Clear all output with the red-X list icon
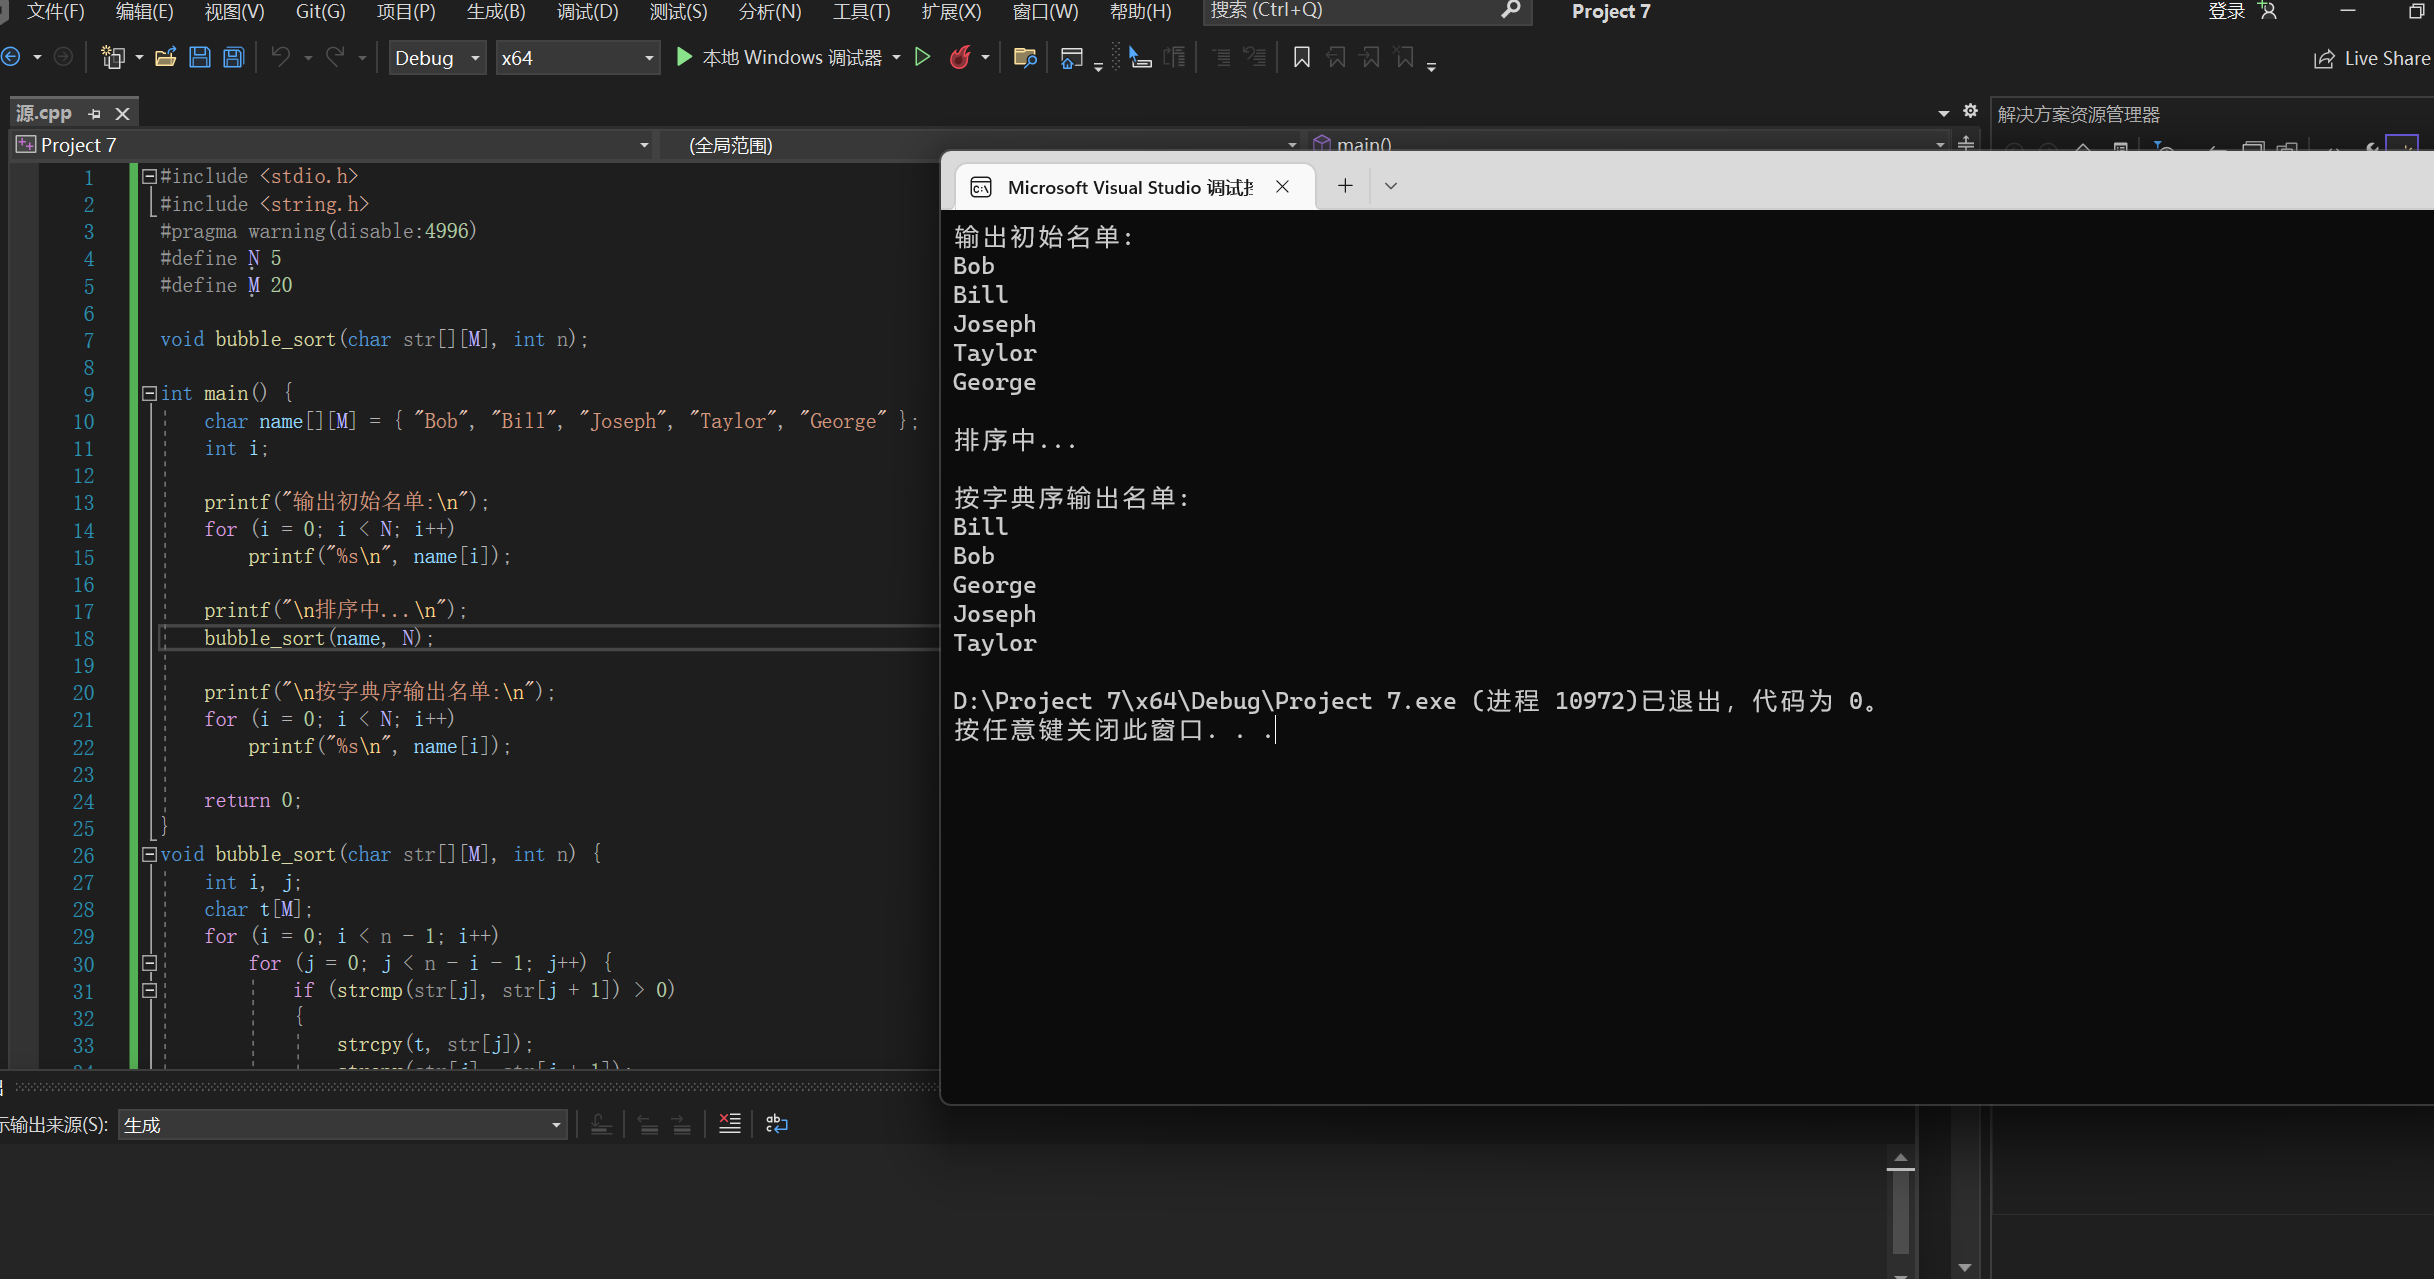Screen dimensions: 2434x1279 point(730,1124)
